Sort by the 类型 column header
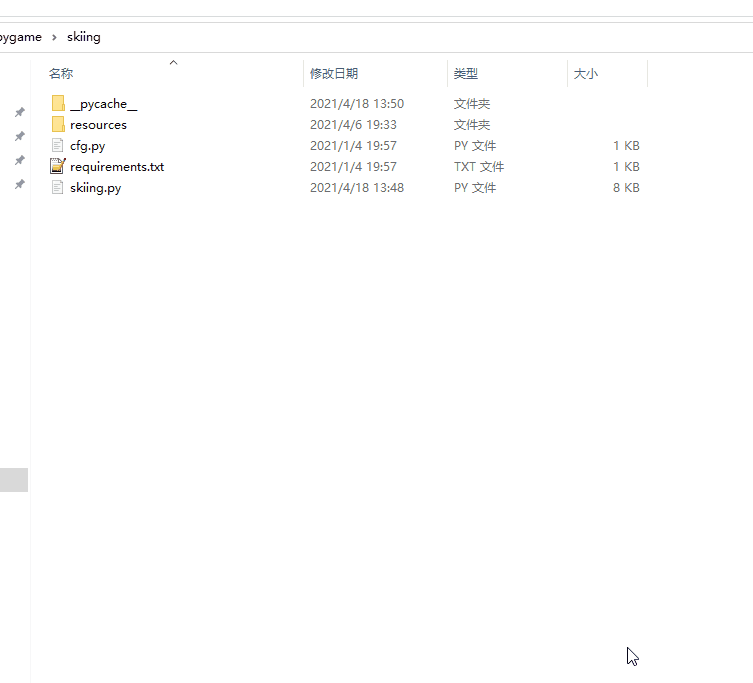Image resolution: width=753 pixels, height=683 pixels. (466, 73)
